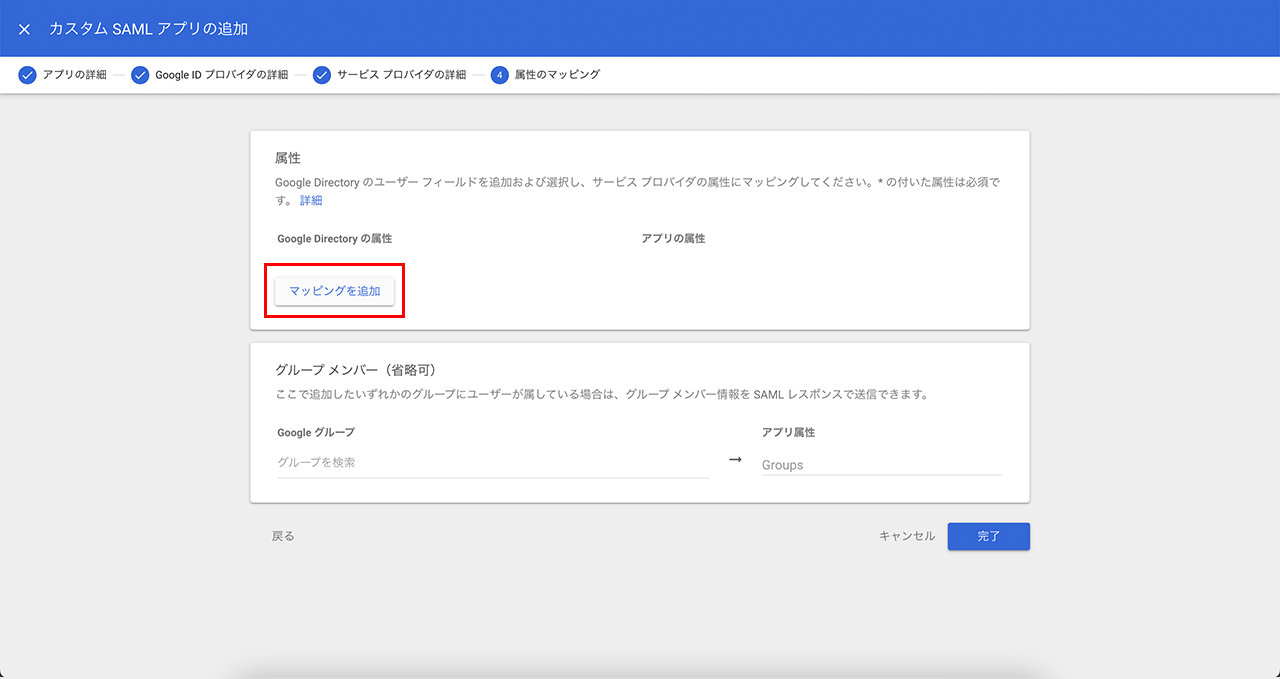Viewport: 1280px width, 679px height.
Task: Open the Google ID プロバイダの詳細 step label
Action: pos(221,75)
